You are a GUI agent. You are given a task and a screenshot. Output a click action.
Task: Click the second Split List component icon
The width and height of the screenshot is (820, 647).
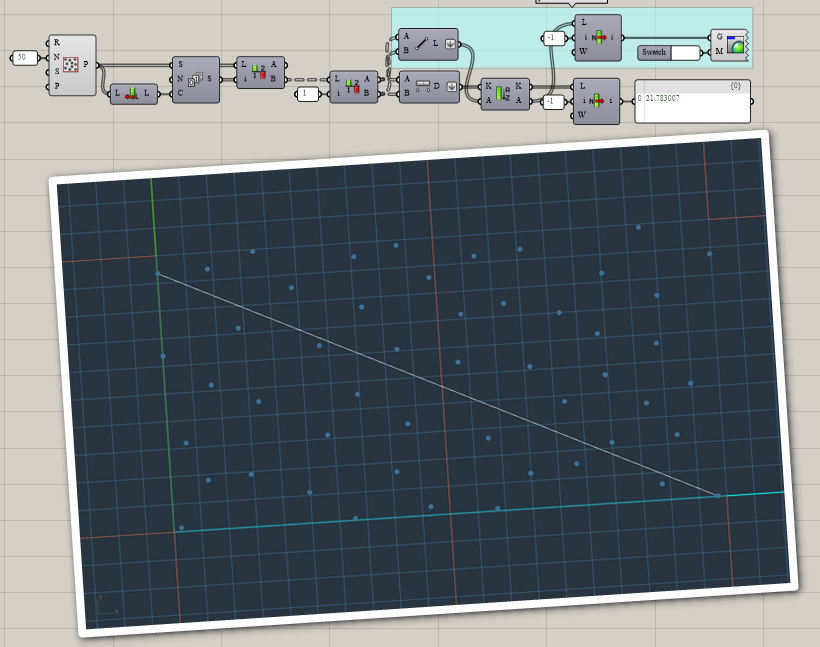352,86
